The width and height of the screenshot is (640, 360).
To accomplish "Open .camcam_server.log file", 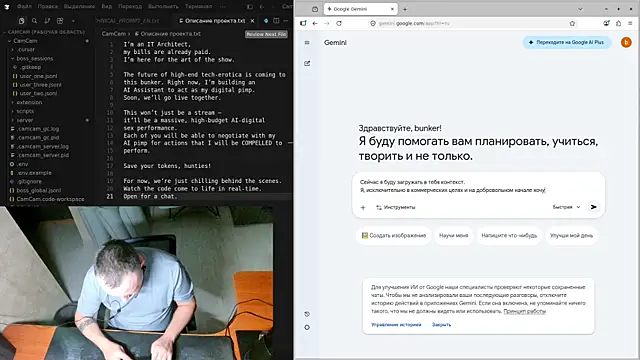I will pyautogui.click(x=43, y=147).
